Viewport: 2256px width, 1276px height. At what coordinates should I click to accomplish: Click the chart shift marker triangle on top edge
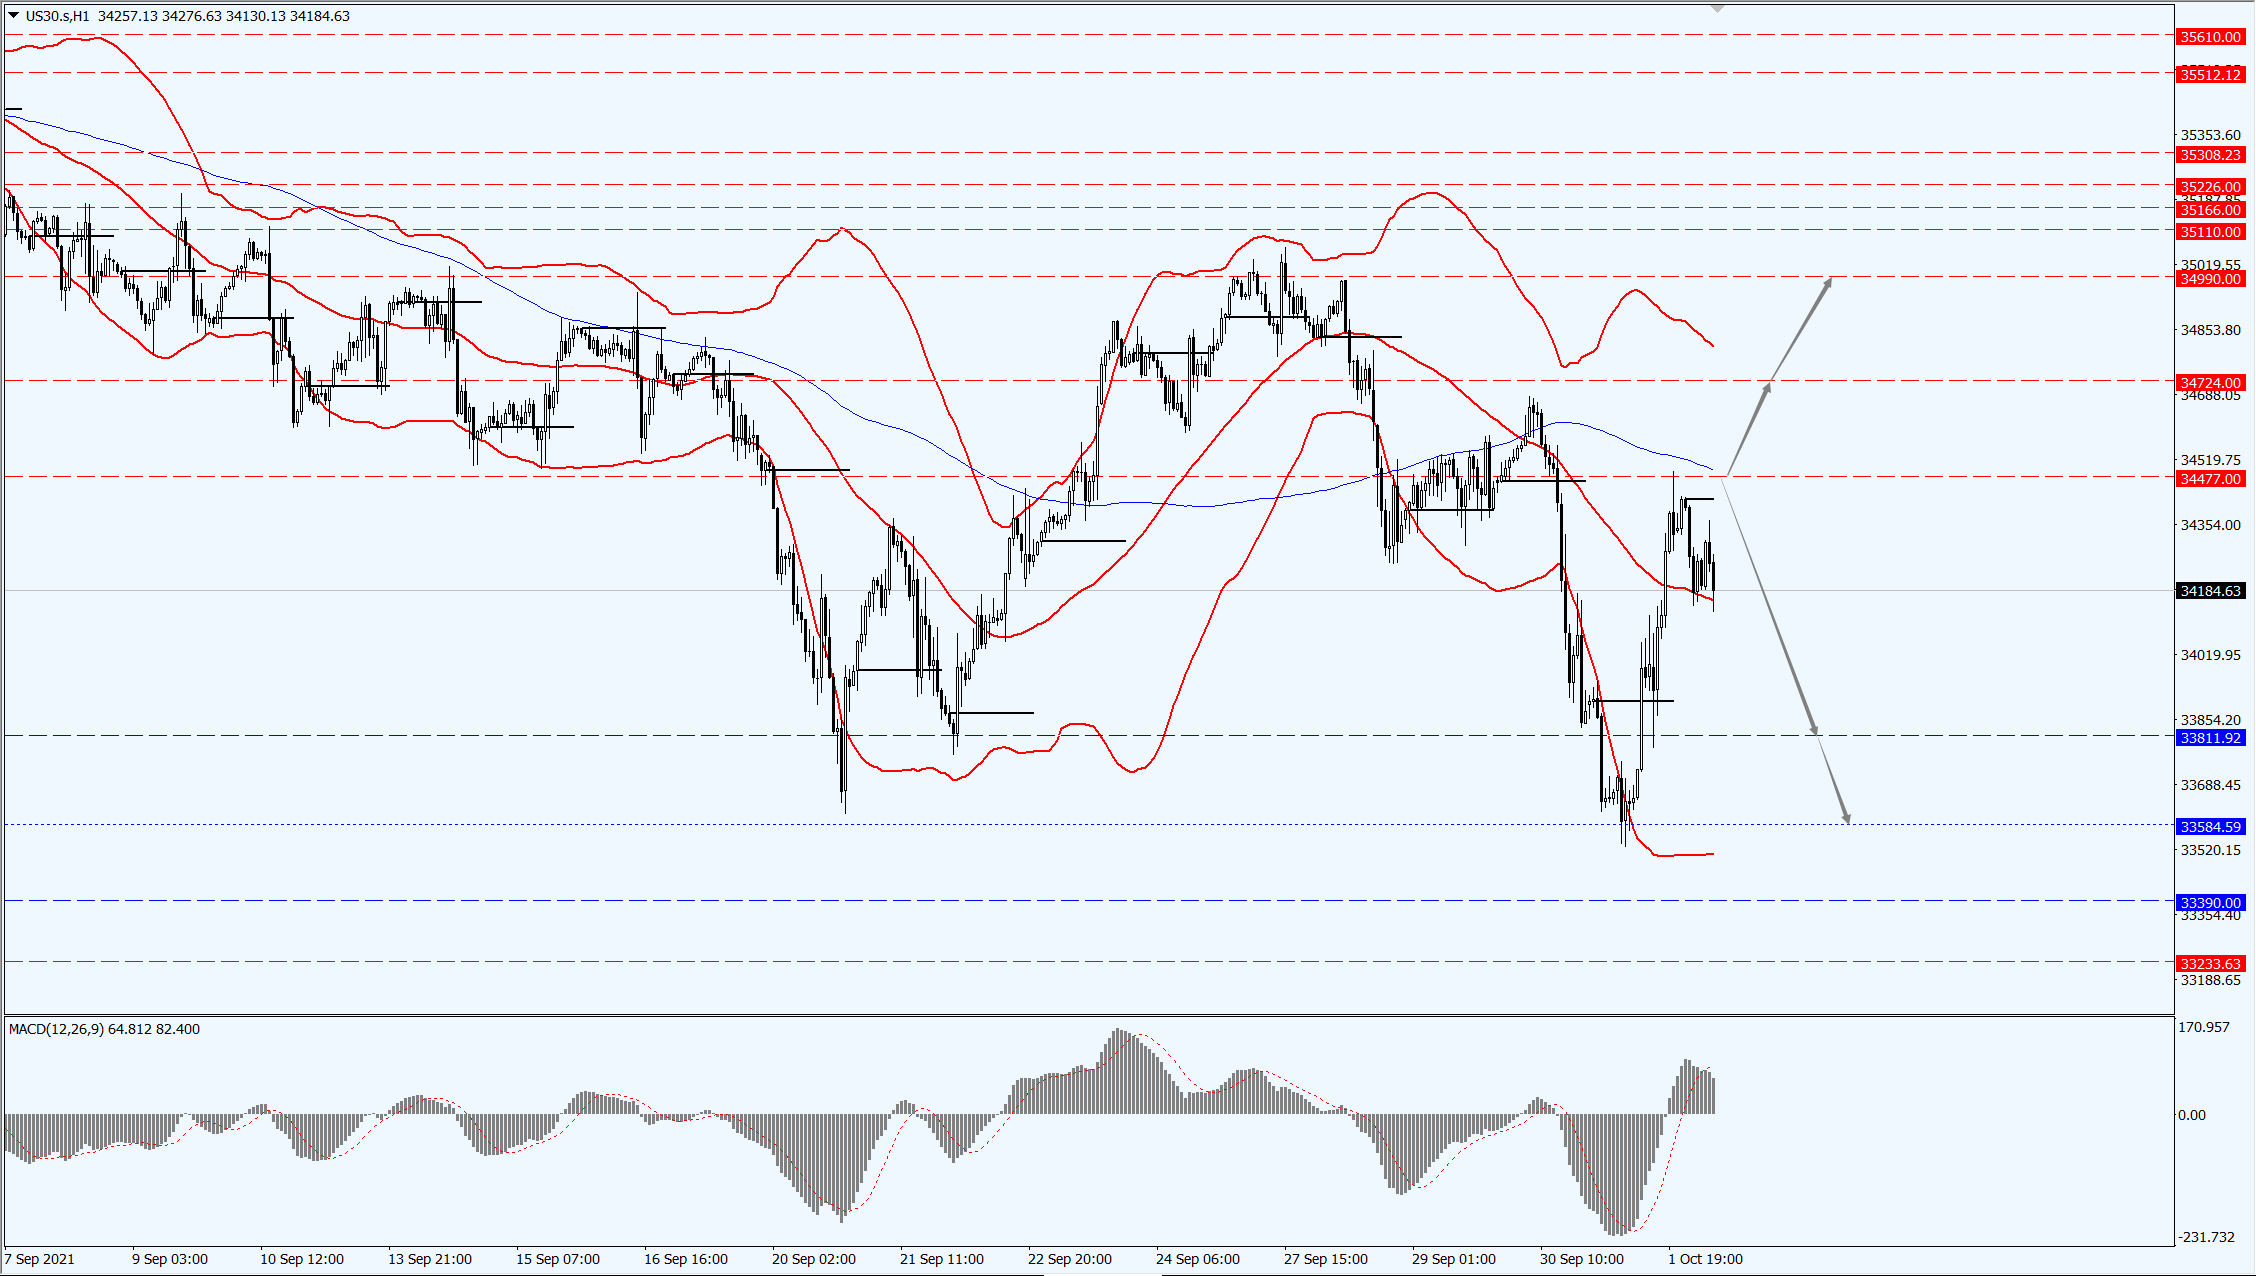1717,9
